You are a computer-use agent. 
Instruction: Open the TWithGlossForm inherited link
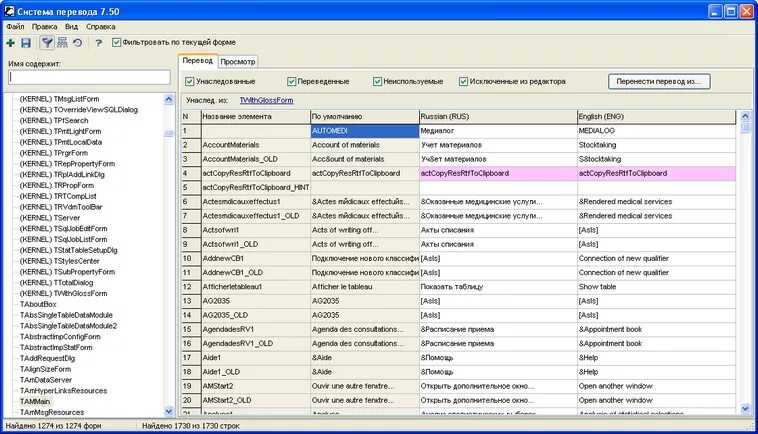[x=266, y=101]
